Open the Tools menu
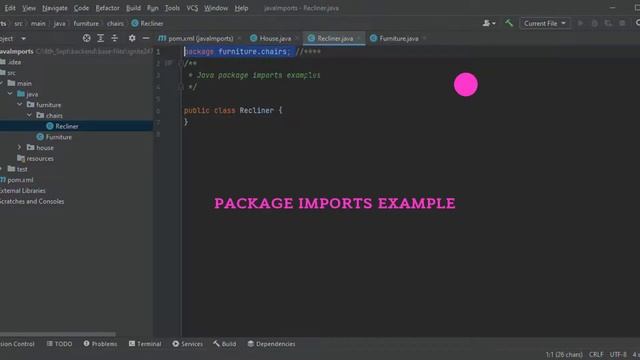This screenshot has width=640, height=360. 172,8
